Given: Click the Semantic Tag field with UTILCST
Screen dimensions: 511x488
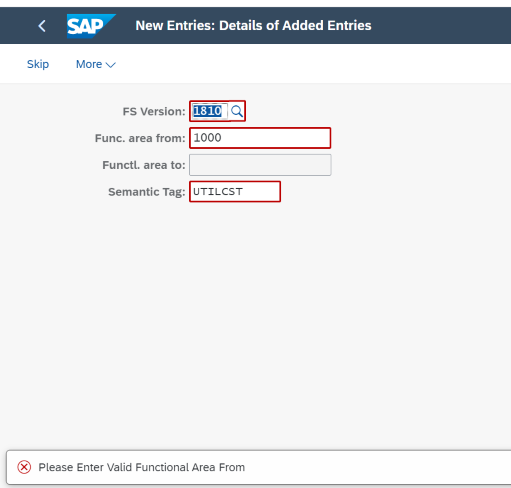Looking at the screenshot, I should point(235,192).
